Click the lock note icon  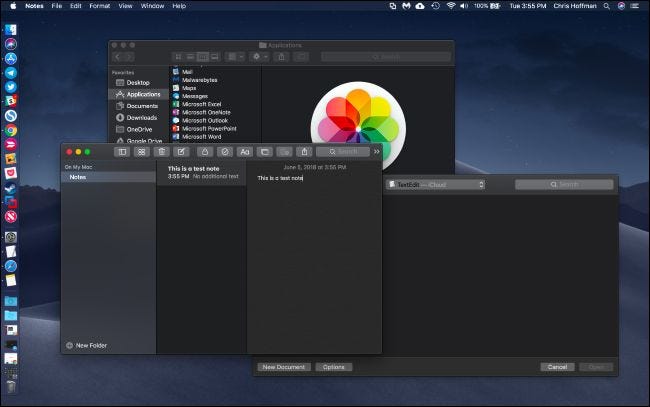204,151
